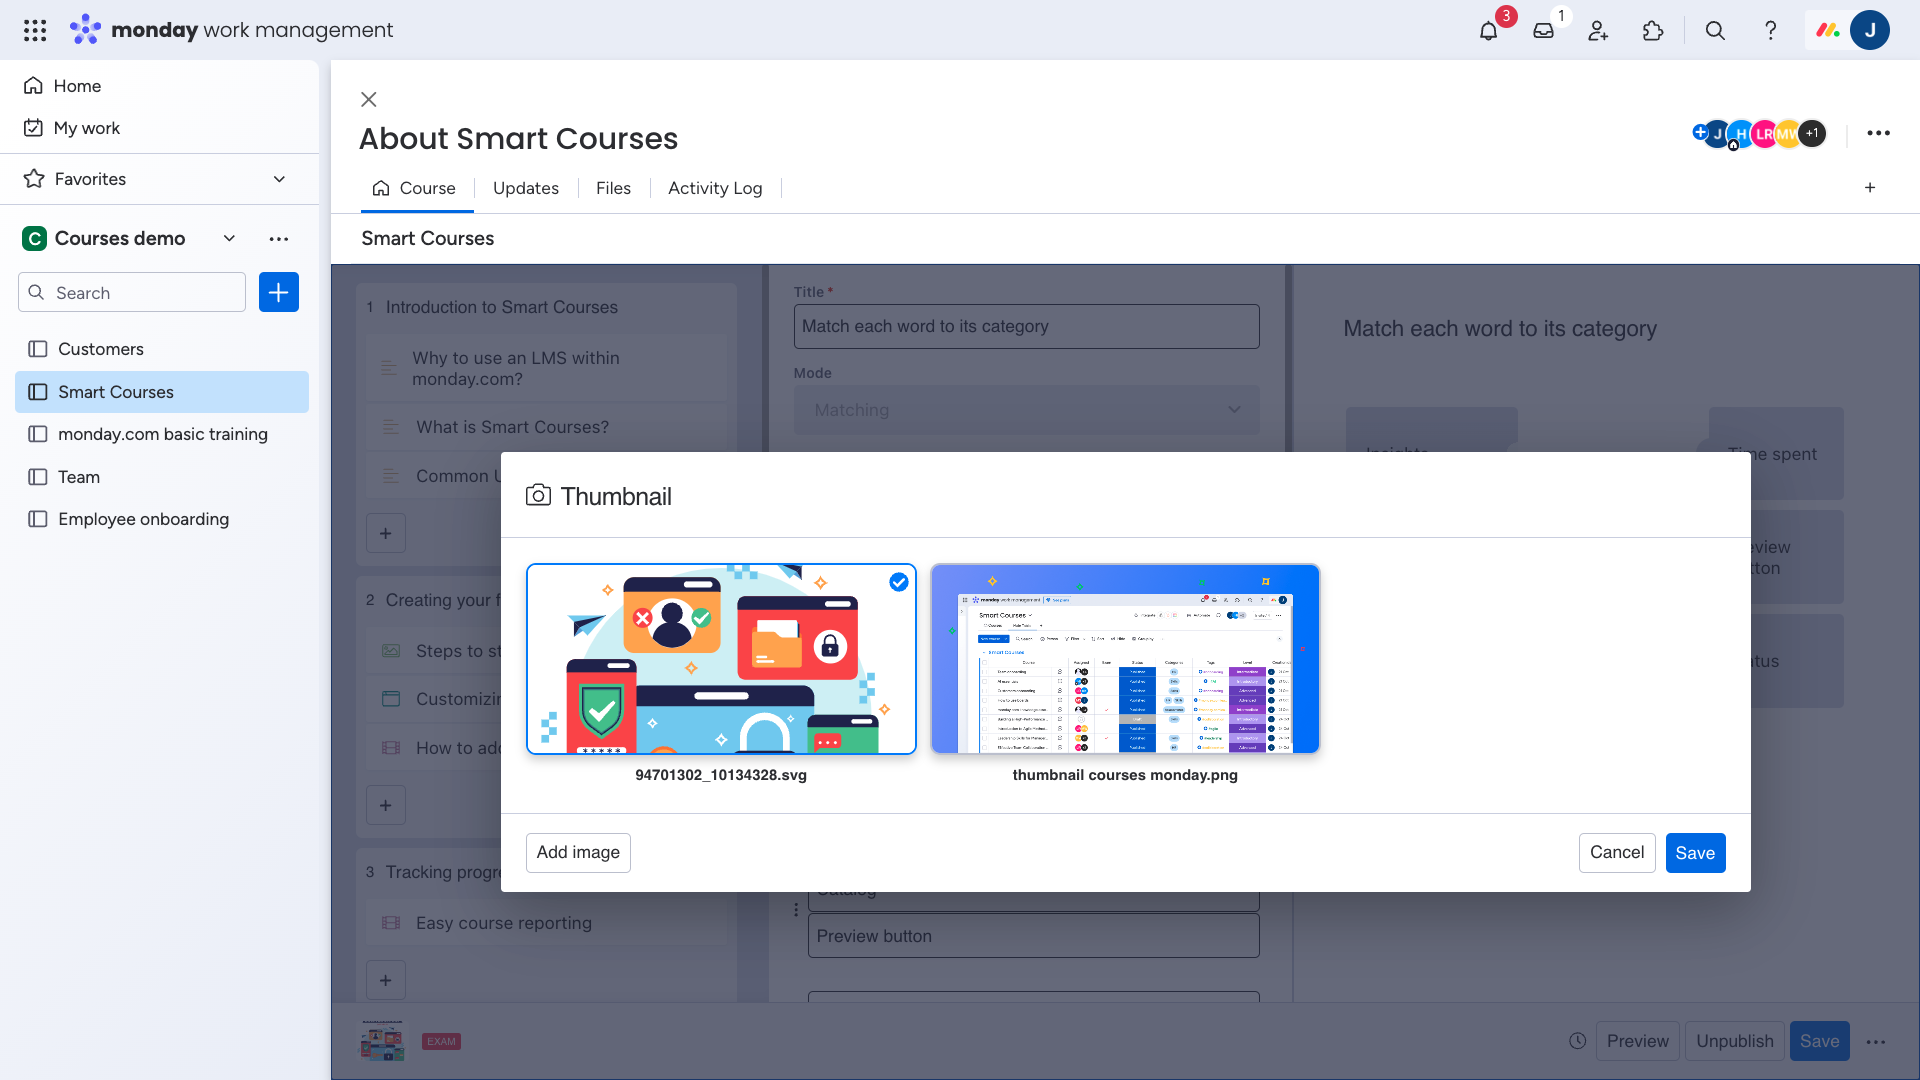The image size is (1920, 1080).
Task: Save the thumbnail selection
Action: coord(1695,853)
